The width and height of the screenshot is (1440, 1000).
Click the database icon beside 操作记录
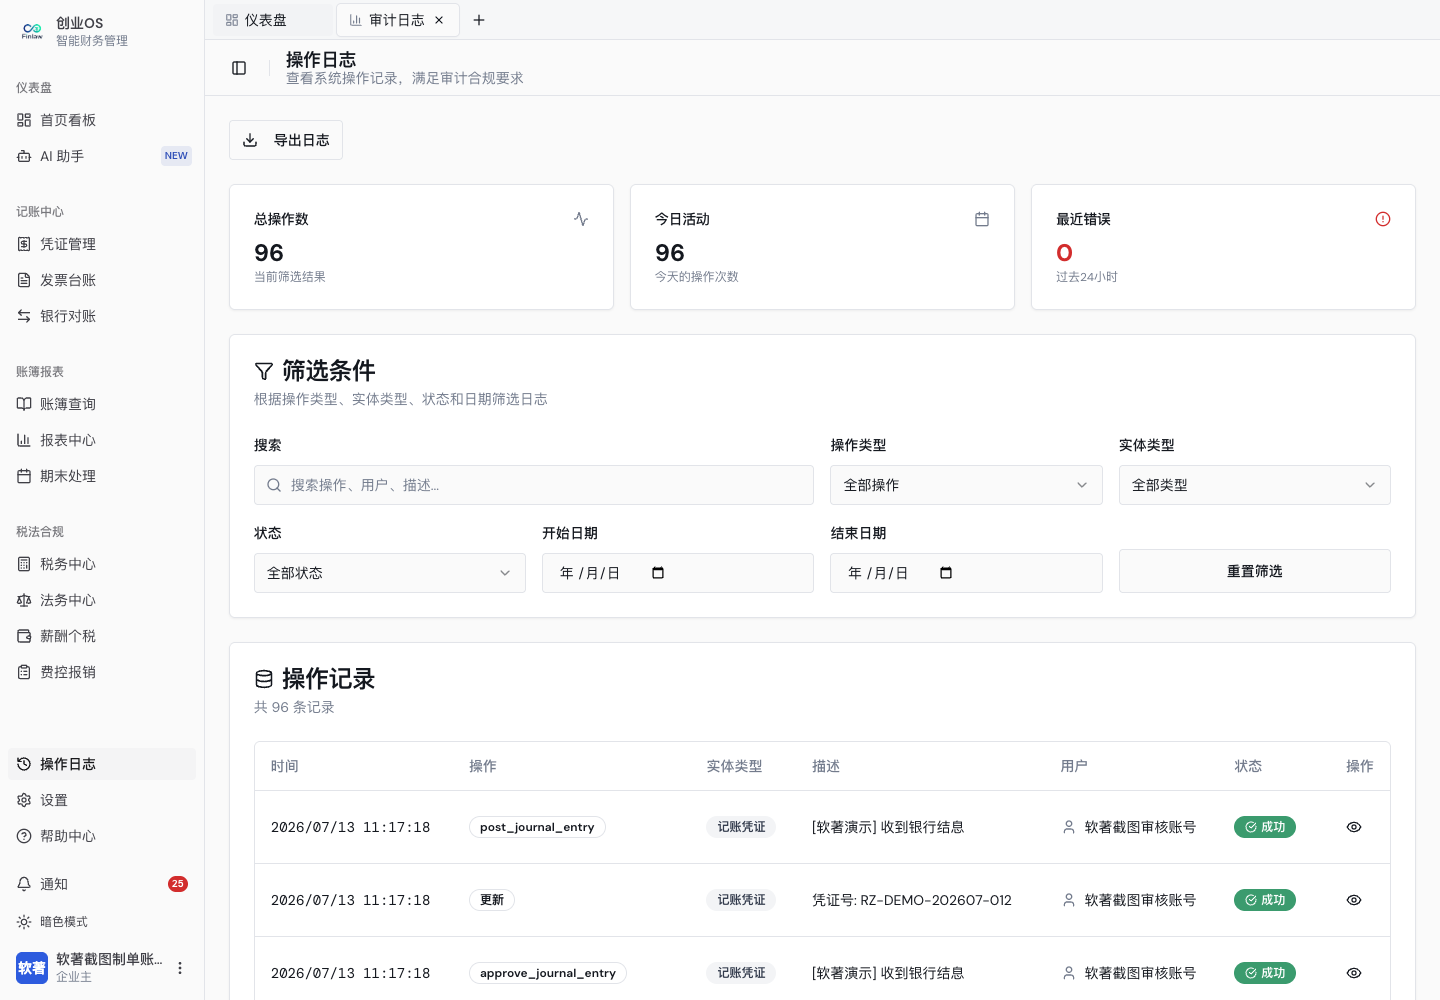264,679
